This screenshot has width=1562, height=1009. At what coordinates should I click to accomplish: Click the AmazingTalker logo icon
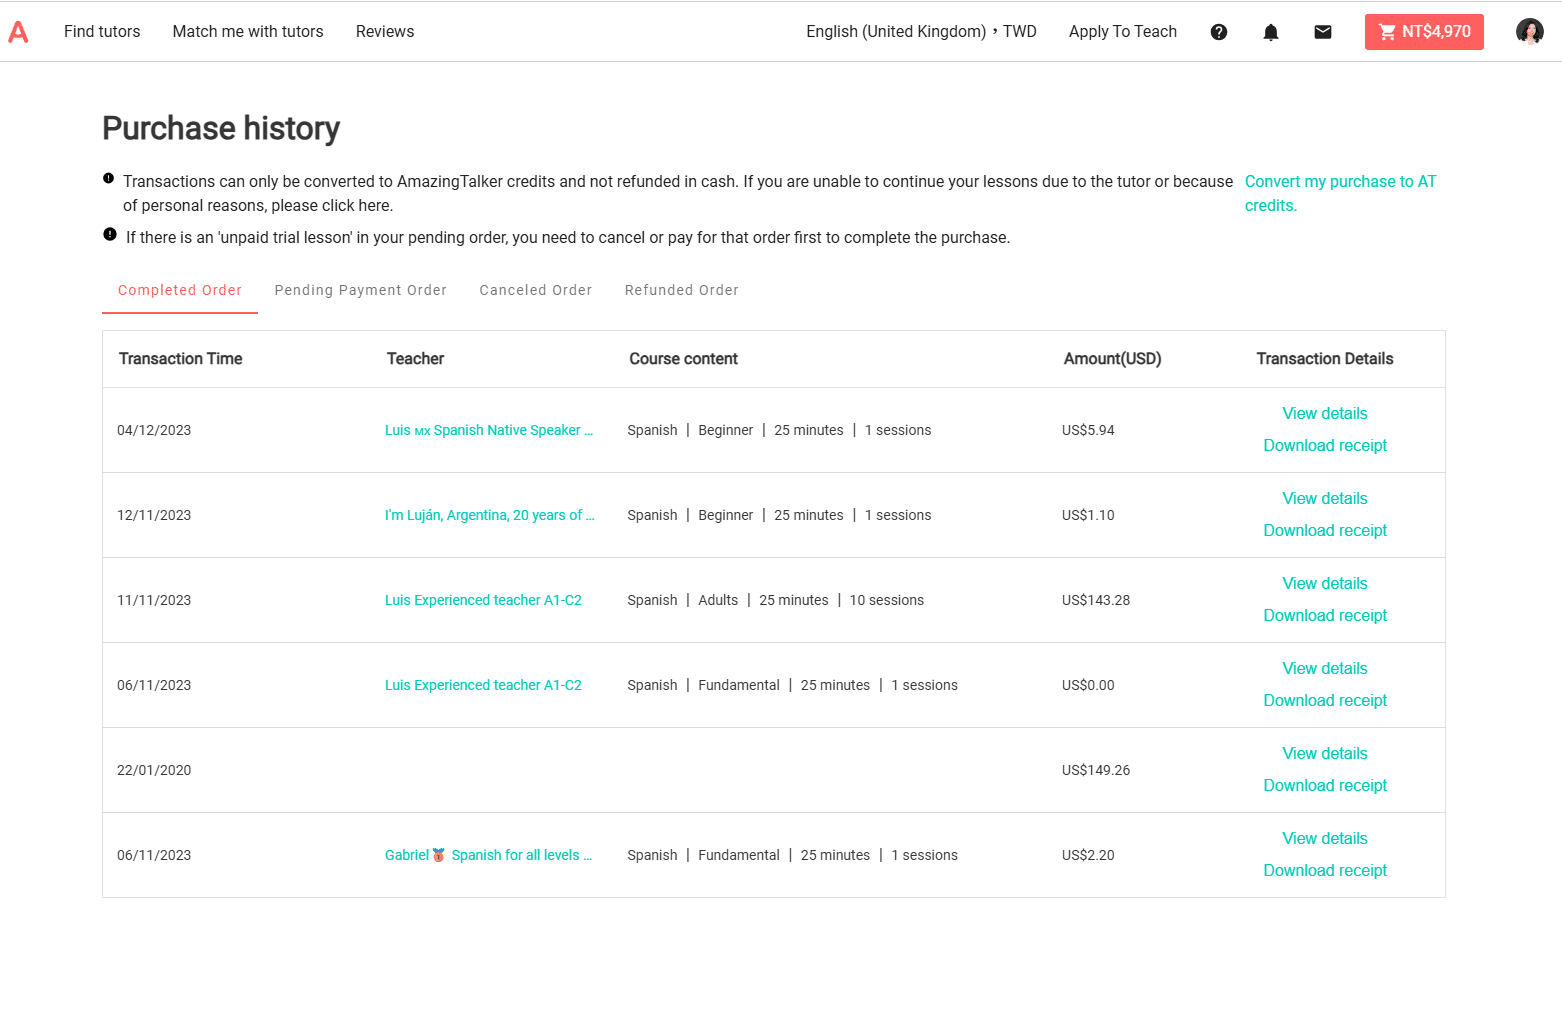point(18,32)
